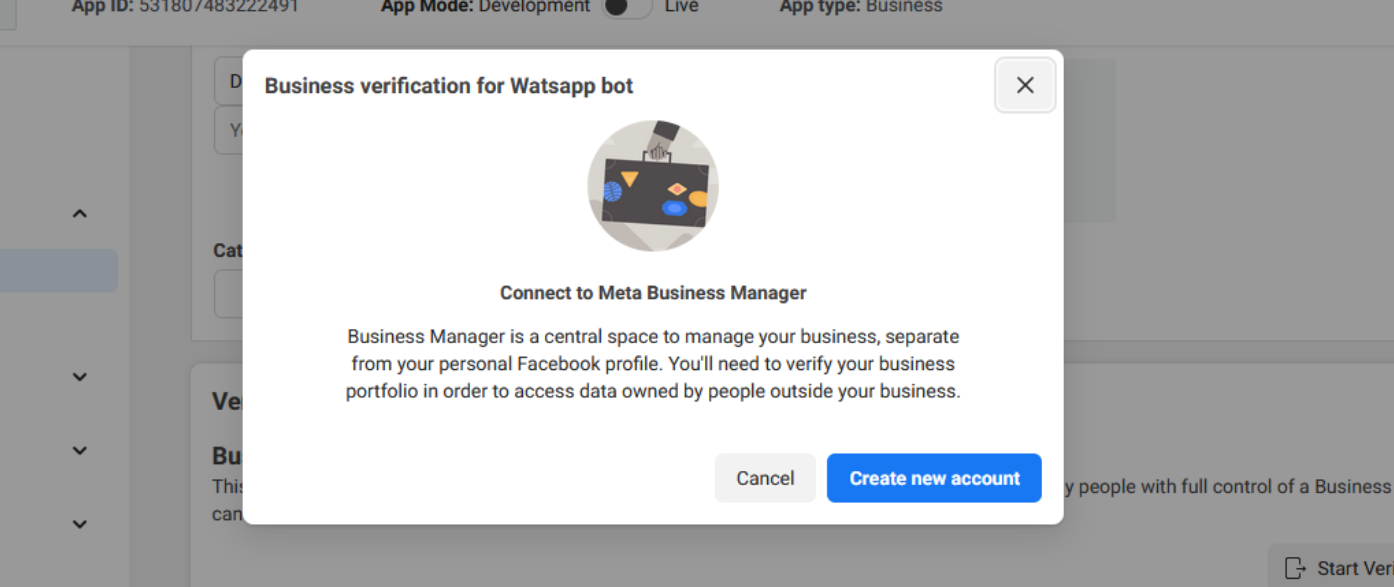The width and height of the screenshot is (1394, 587).
Task: Expand the bottom sidebar section
Action: click(79, 524)
